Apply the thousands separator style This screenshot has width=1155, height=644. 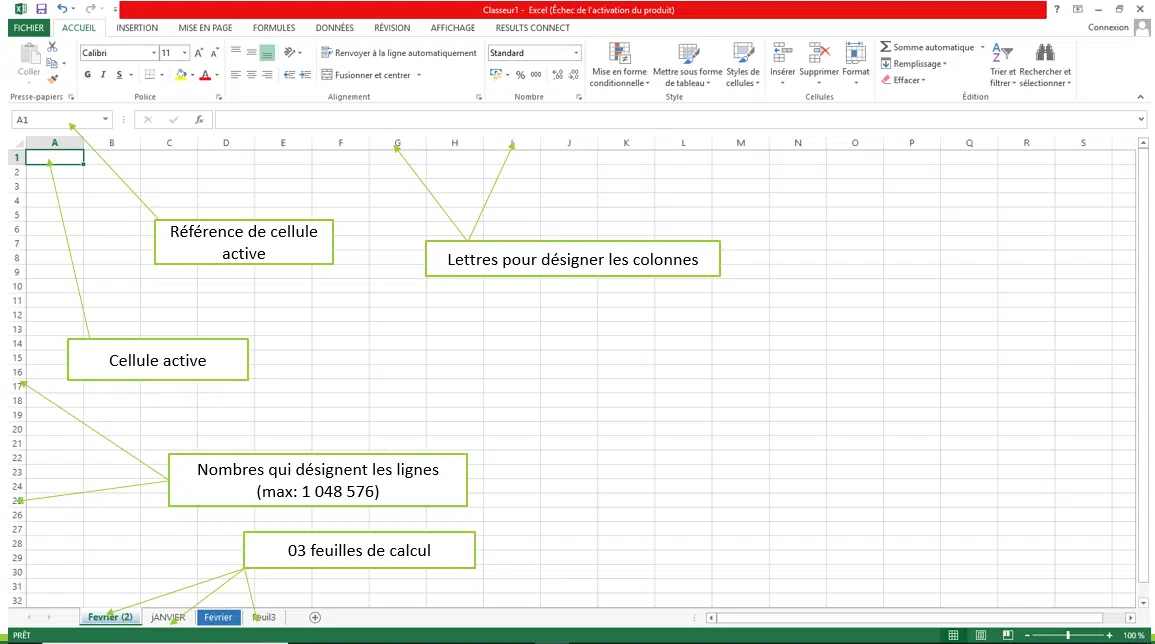click(536, 74)
